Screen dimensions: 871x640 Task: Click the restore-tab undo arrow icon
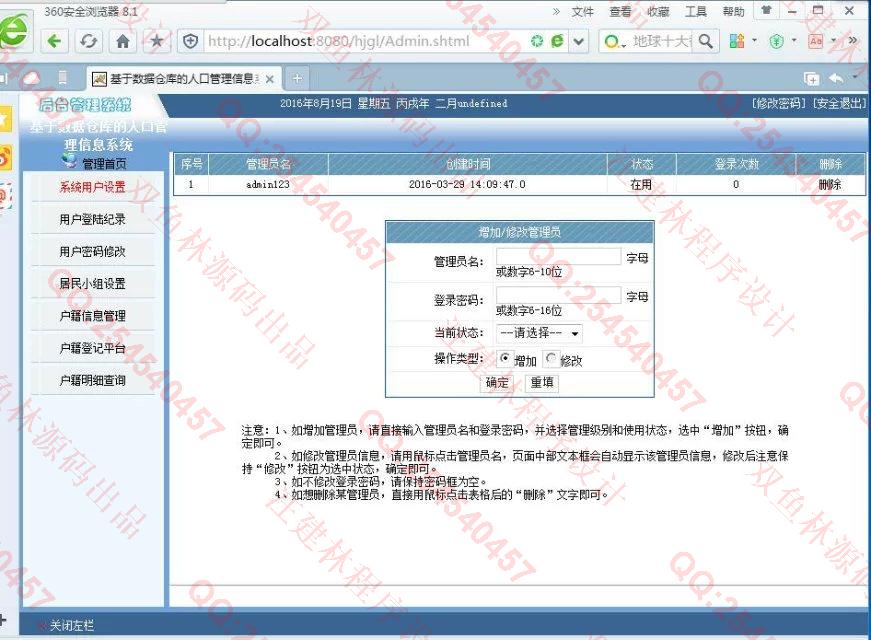coord(836,78)
